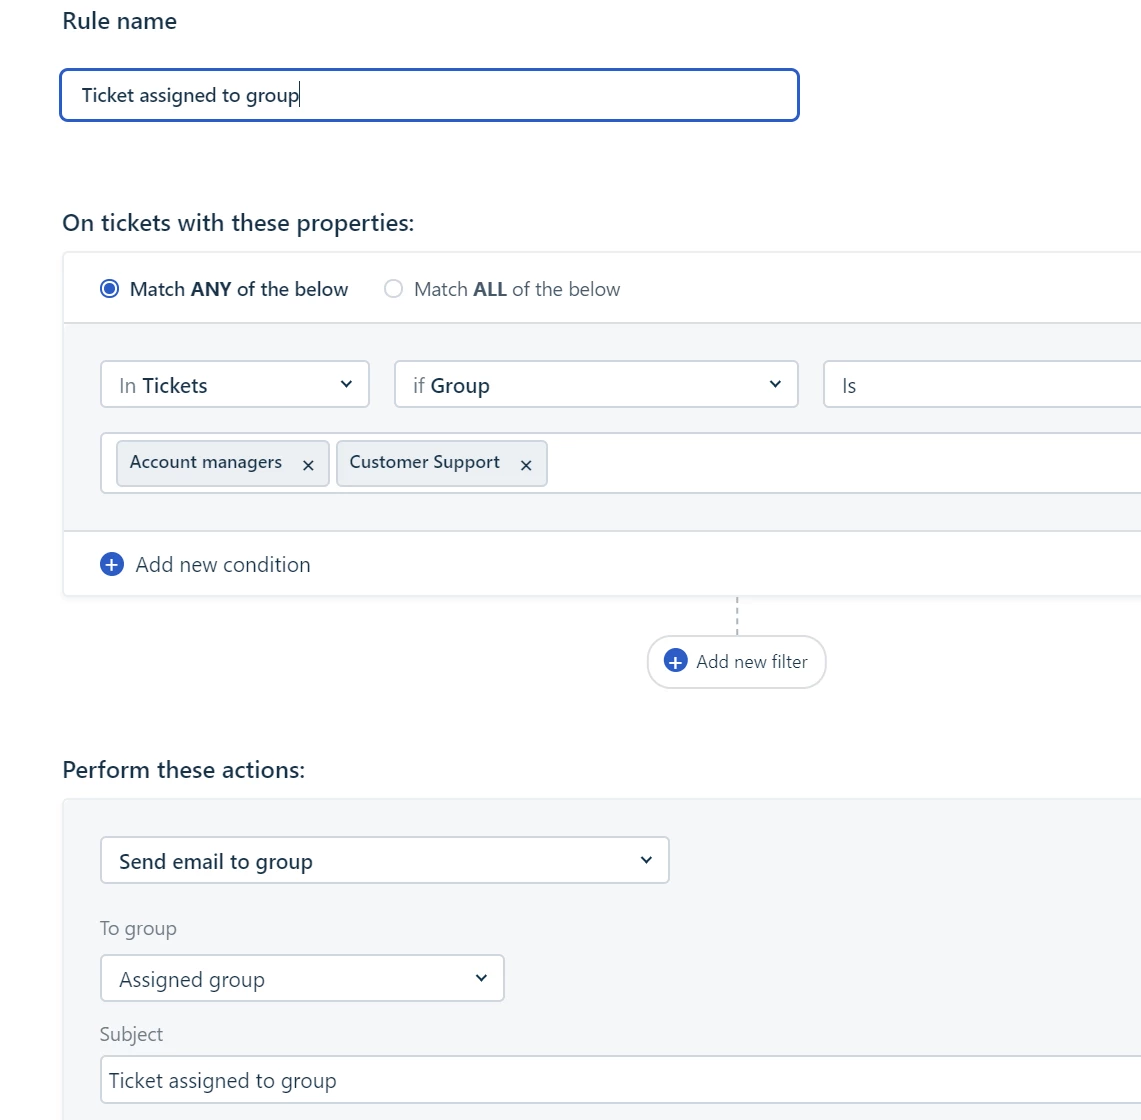The height and width of the screenshot is (1120, 1141).
Task: Click the Customer Support tag label
Action: click(424, 462)
